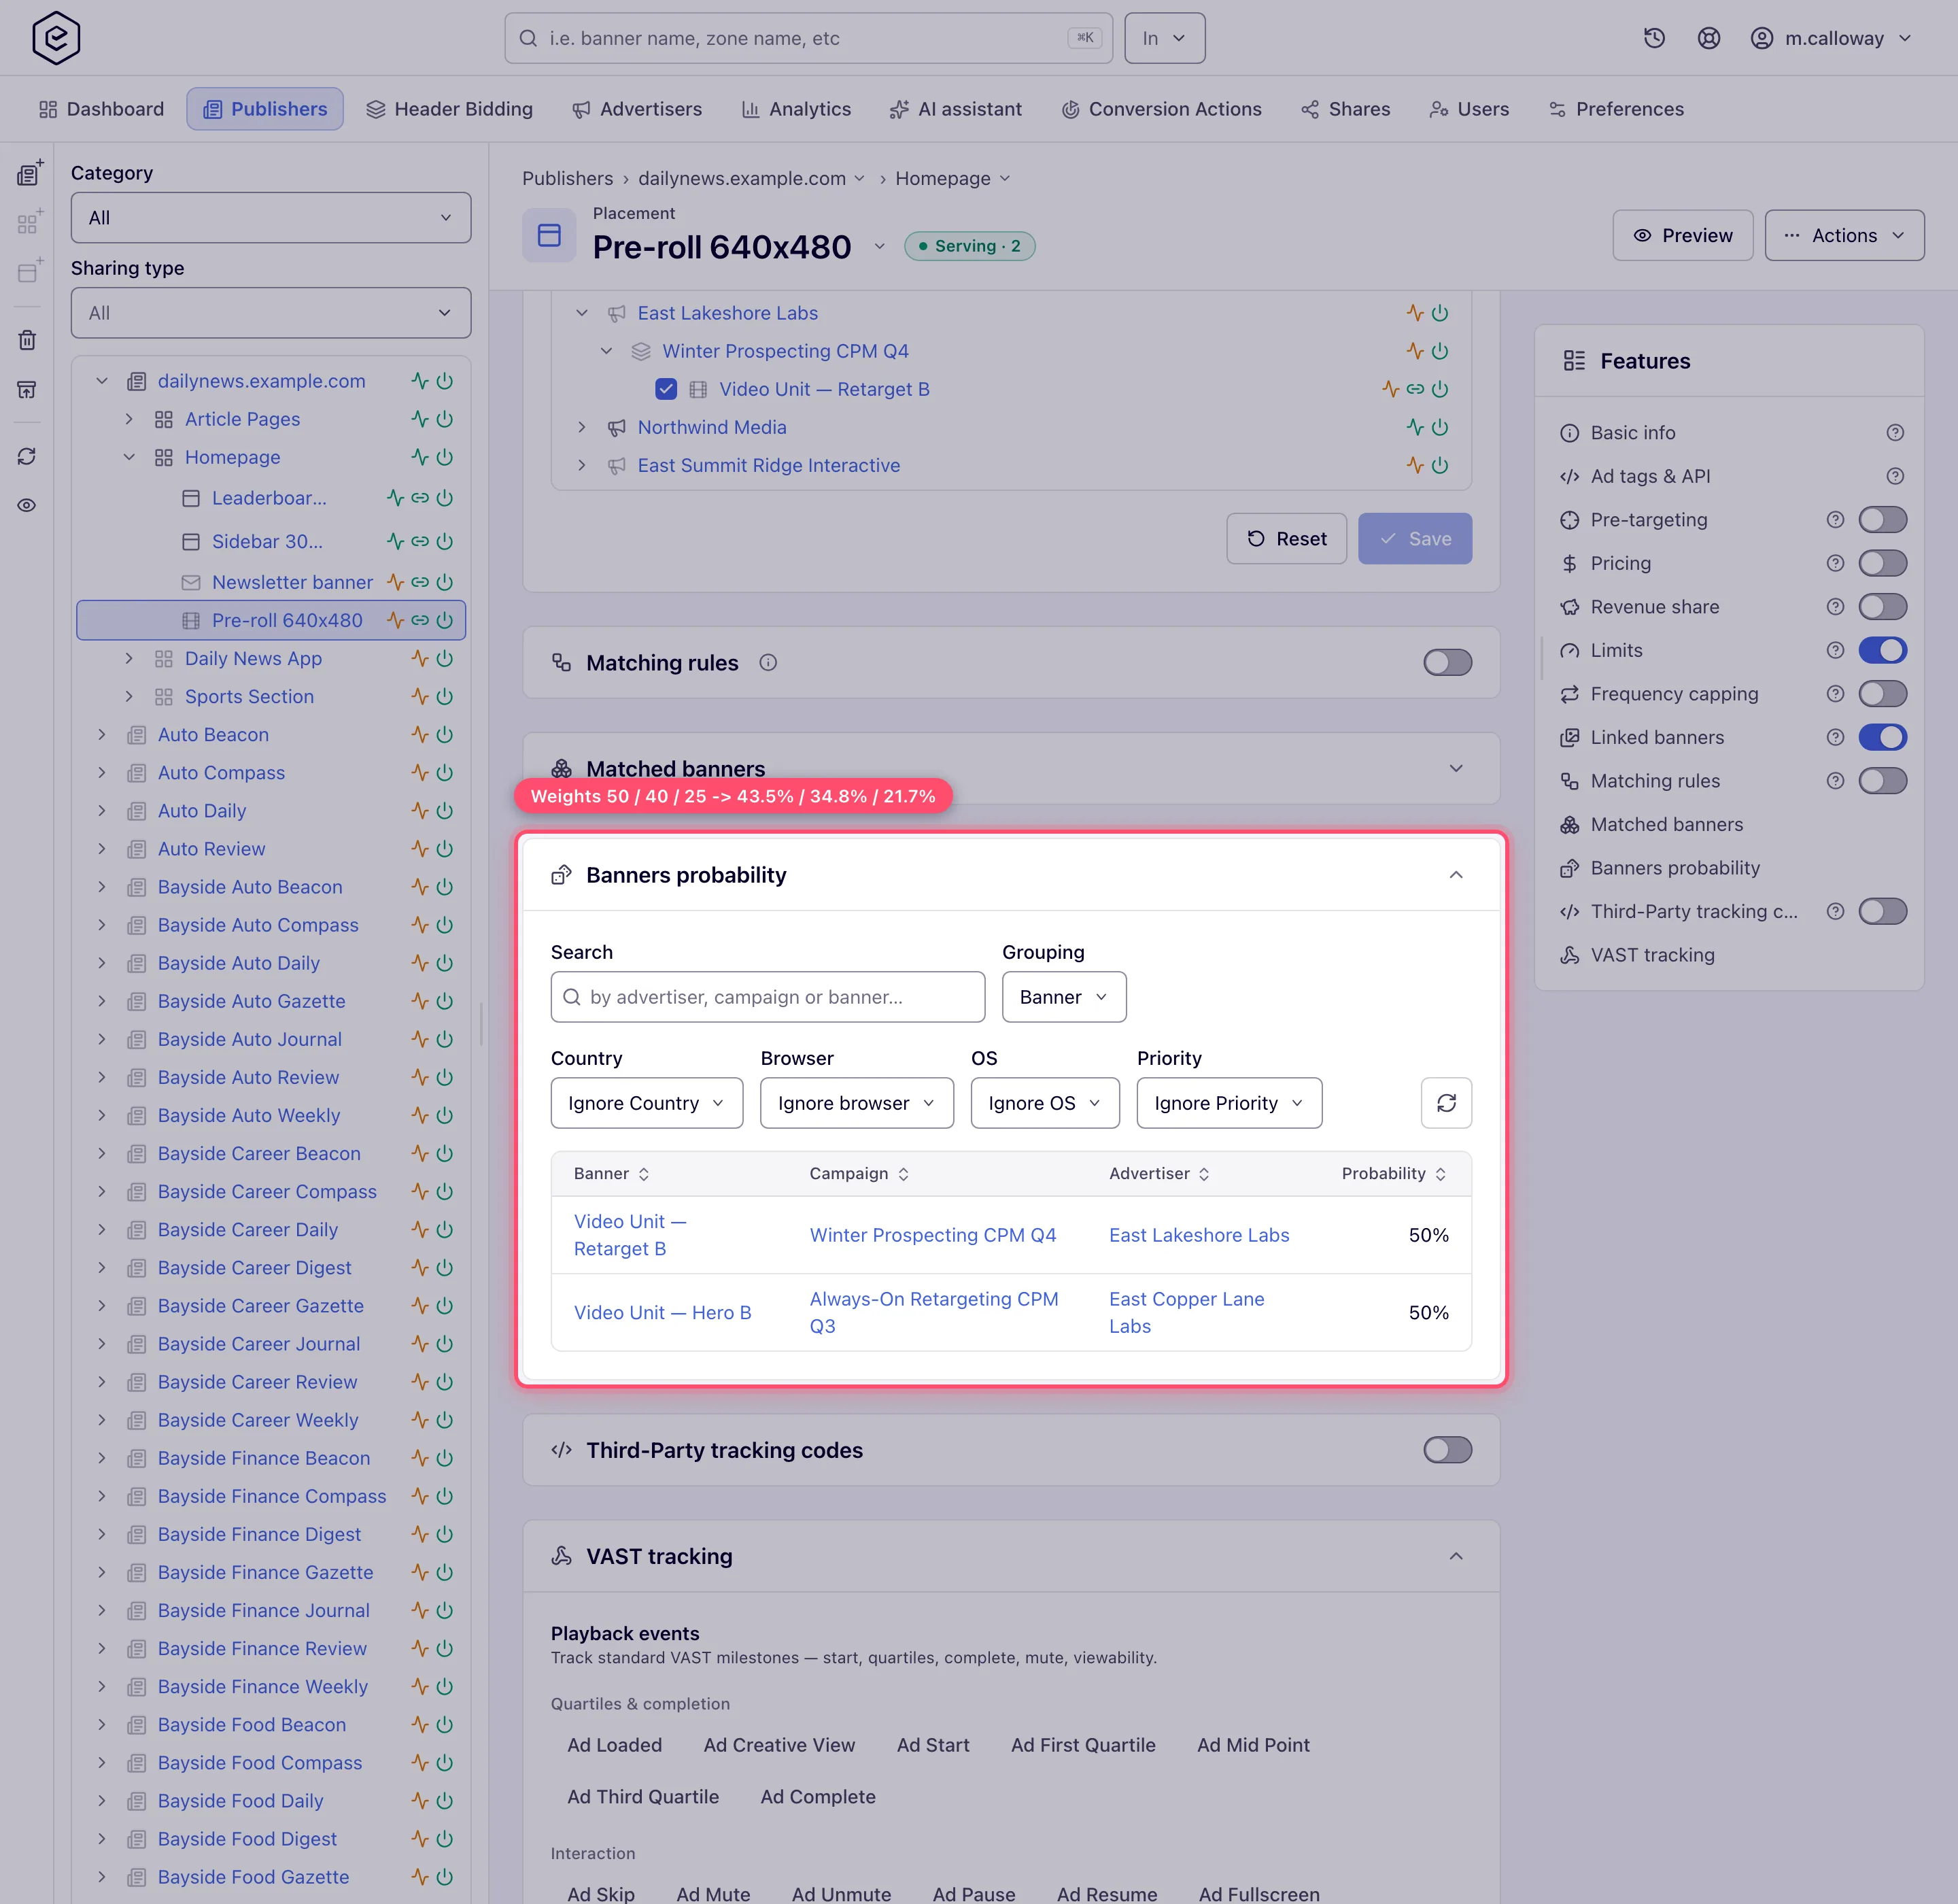This screenshot has height=1904, width=1958.
Task: Open the Ignore Priority dropdown
Action: point(1229,1103)
